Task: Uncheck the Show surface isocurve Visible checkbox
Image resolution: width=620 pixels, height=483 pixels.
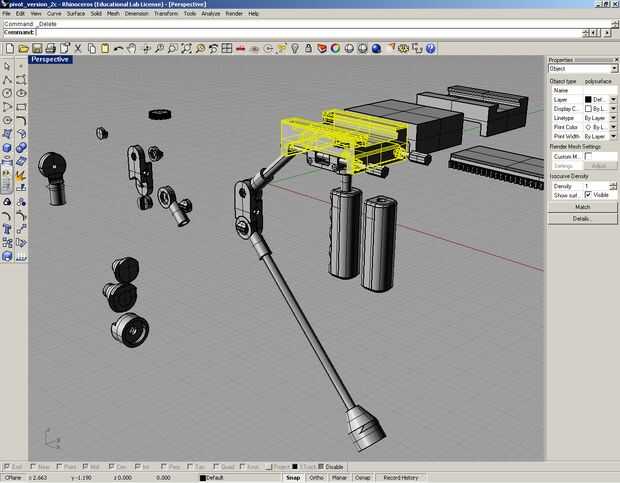Action: click(x=588, y=195)
